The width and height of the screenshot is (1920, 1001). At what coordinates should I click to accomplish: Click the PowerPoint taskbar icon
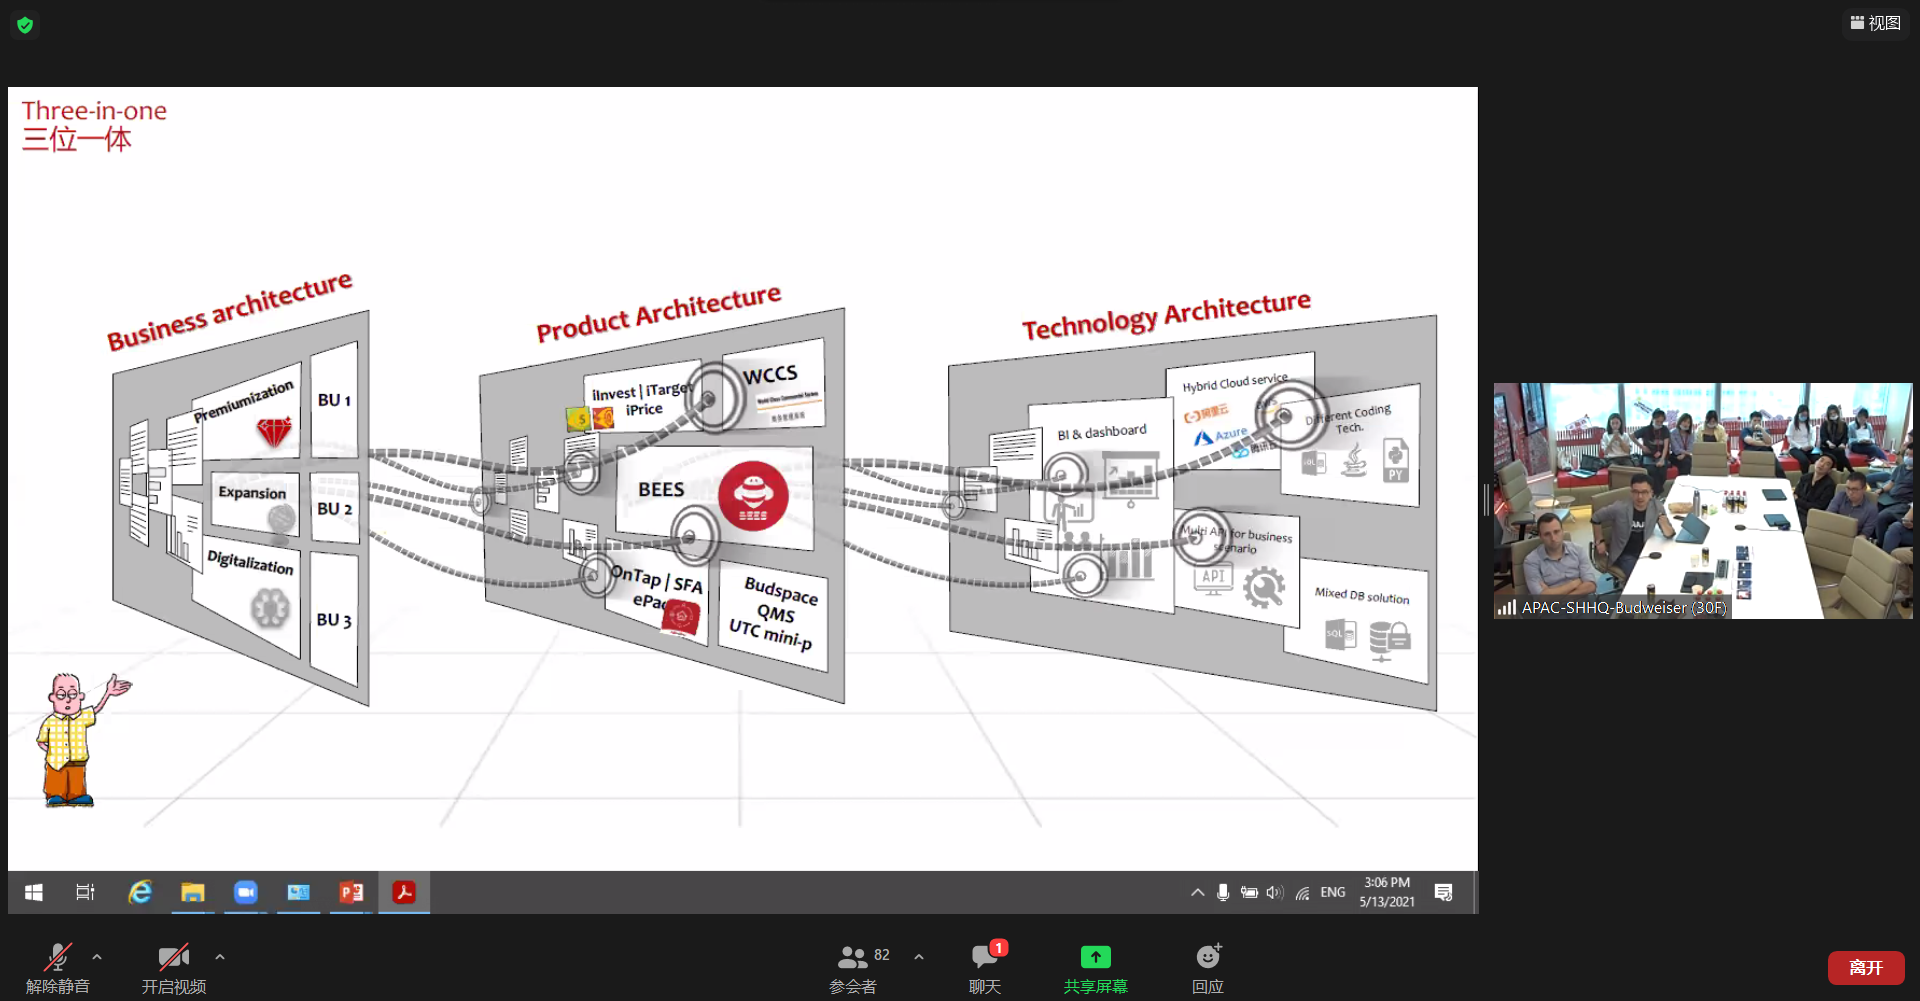[351, 892]
